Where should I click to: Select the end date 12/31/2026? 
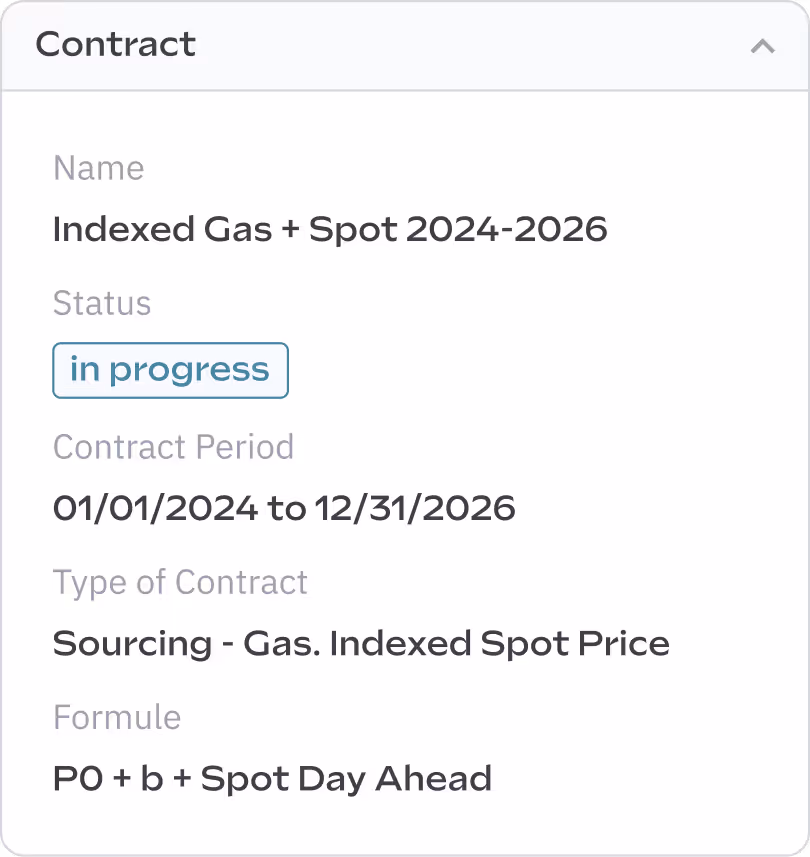(x=415, y=508)
